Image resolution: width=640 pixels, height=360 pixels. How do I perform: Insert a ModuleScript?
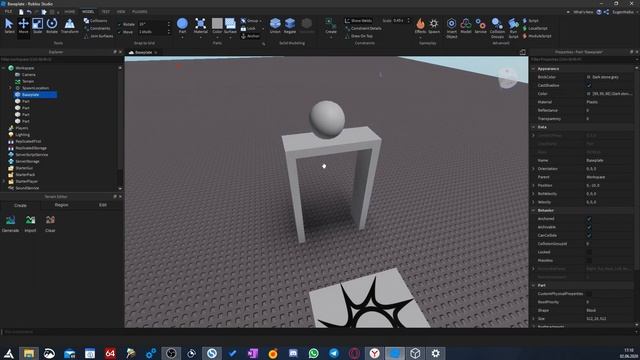pyautogui.click(x=537, y=36)
